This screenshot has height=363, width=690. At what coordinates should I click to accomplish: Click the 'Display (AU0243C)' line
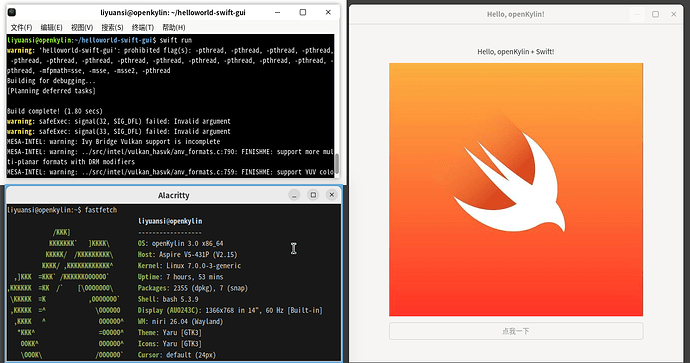point(230,310)
